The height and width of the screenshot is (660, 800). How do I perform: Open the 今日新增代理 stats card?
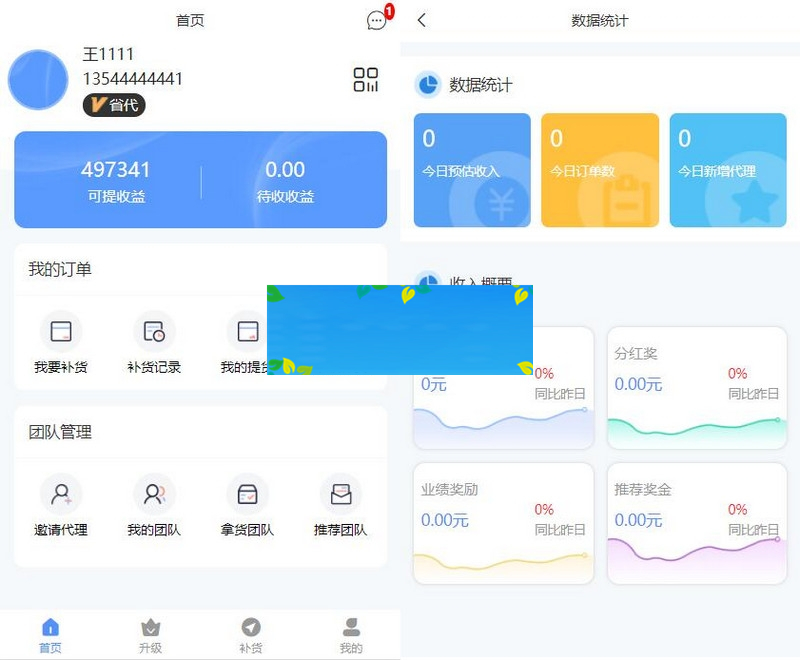point(728,170)
